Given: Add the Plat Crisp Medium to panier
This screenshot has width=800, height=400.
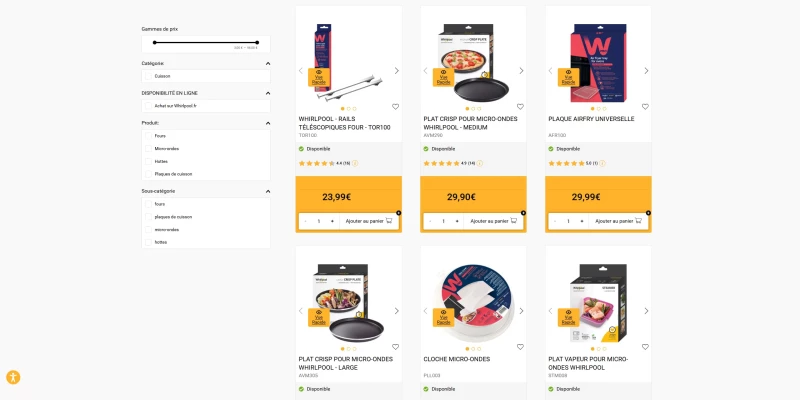Looking at the screenshot, I should (x=493, y=221).
